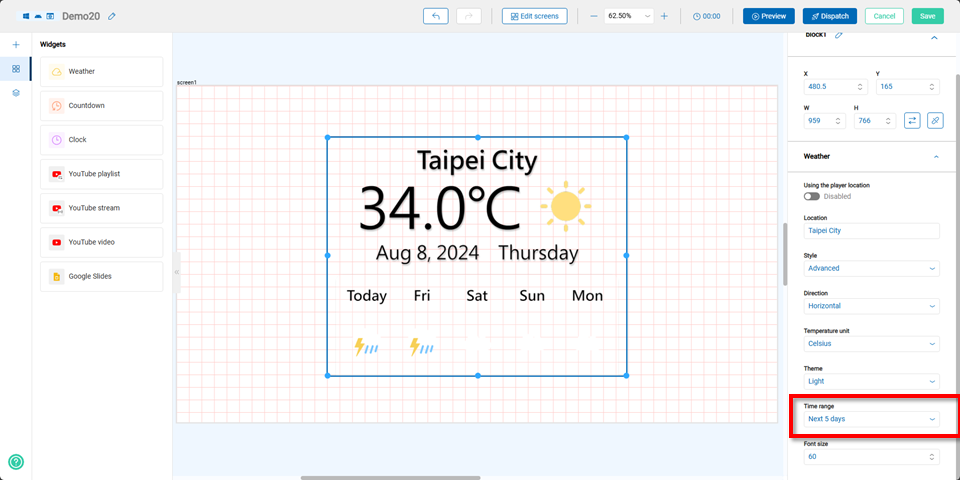
Task: Add the Countdown widget
Action: coord(101,106)
